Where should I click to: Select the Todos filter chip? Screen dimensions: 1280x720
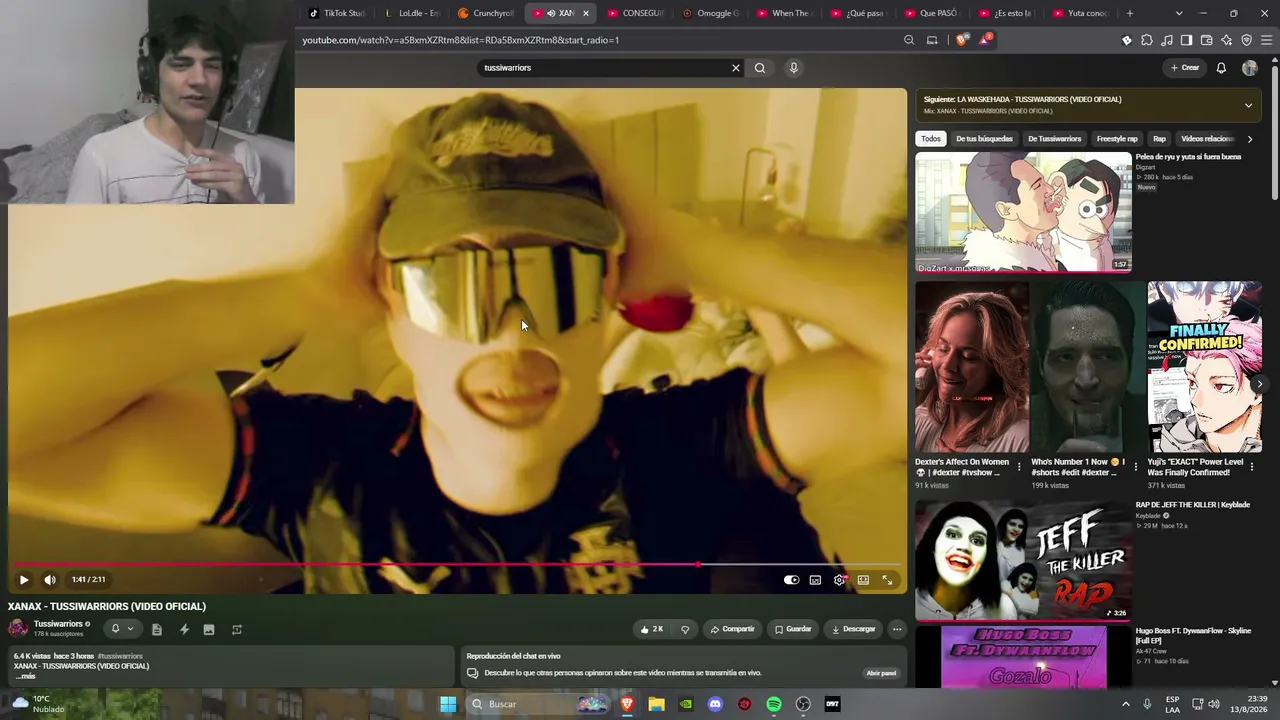(x=931, y=139)
